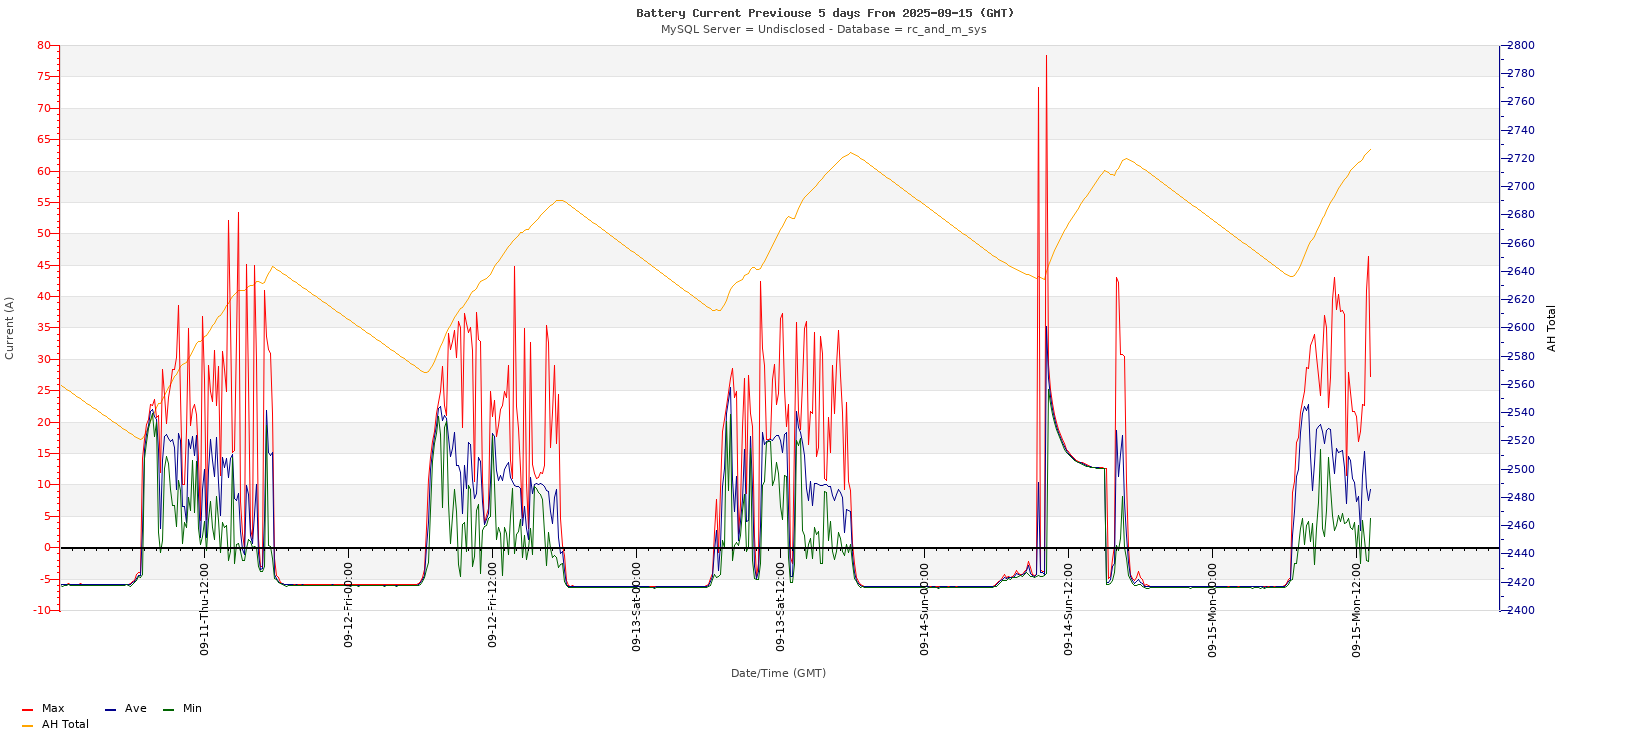Click the left axis value 70

click(x=43, y=108)
